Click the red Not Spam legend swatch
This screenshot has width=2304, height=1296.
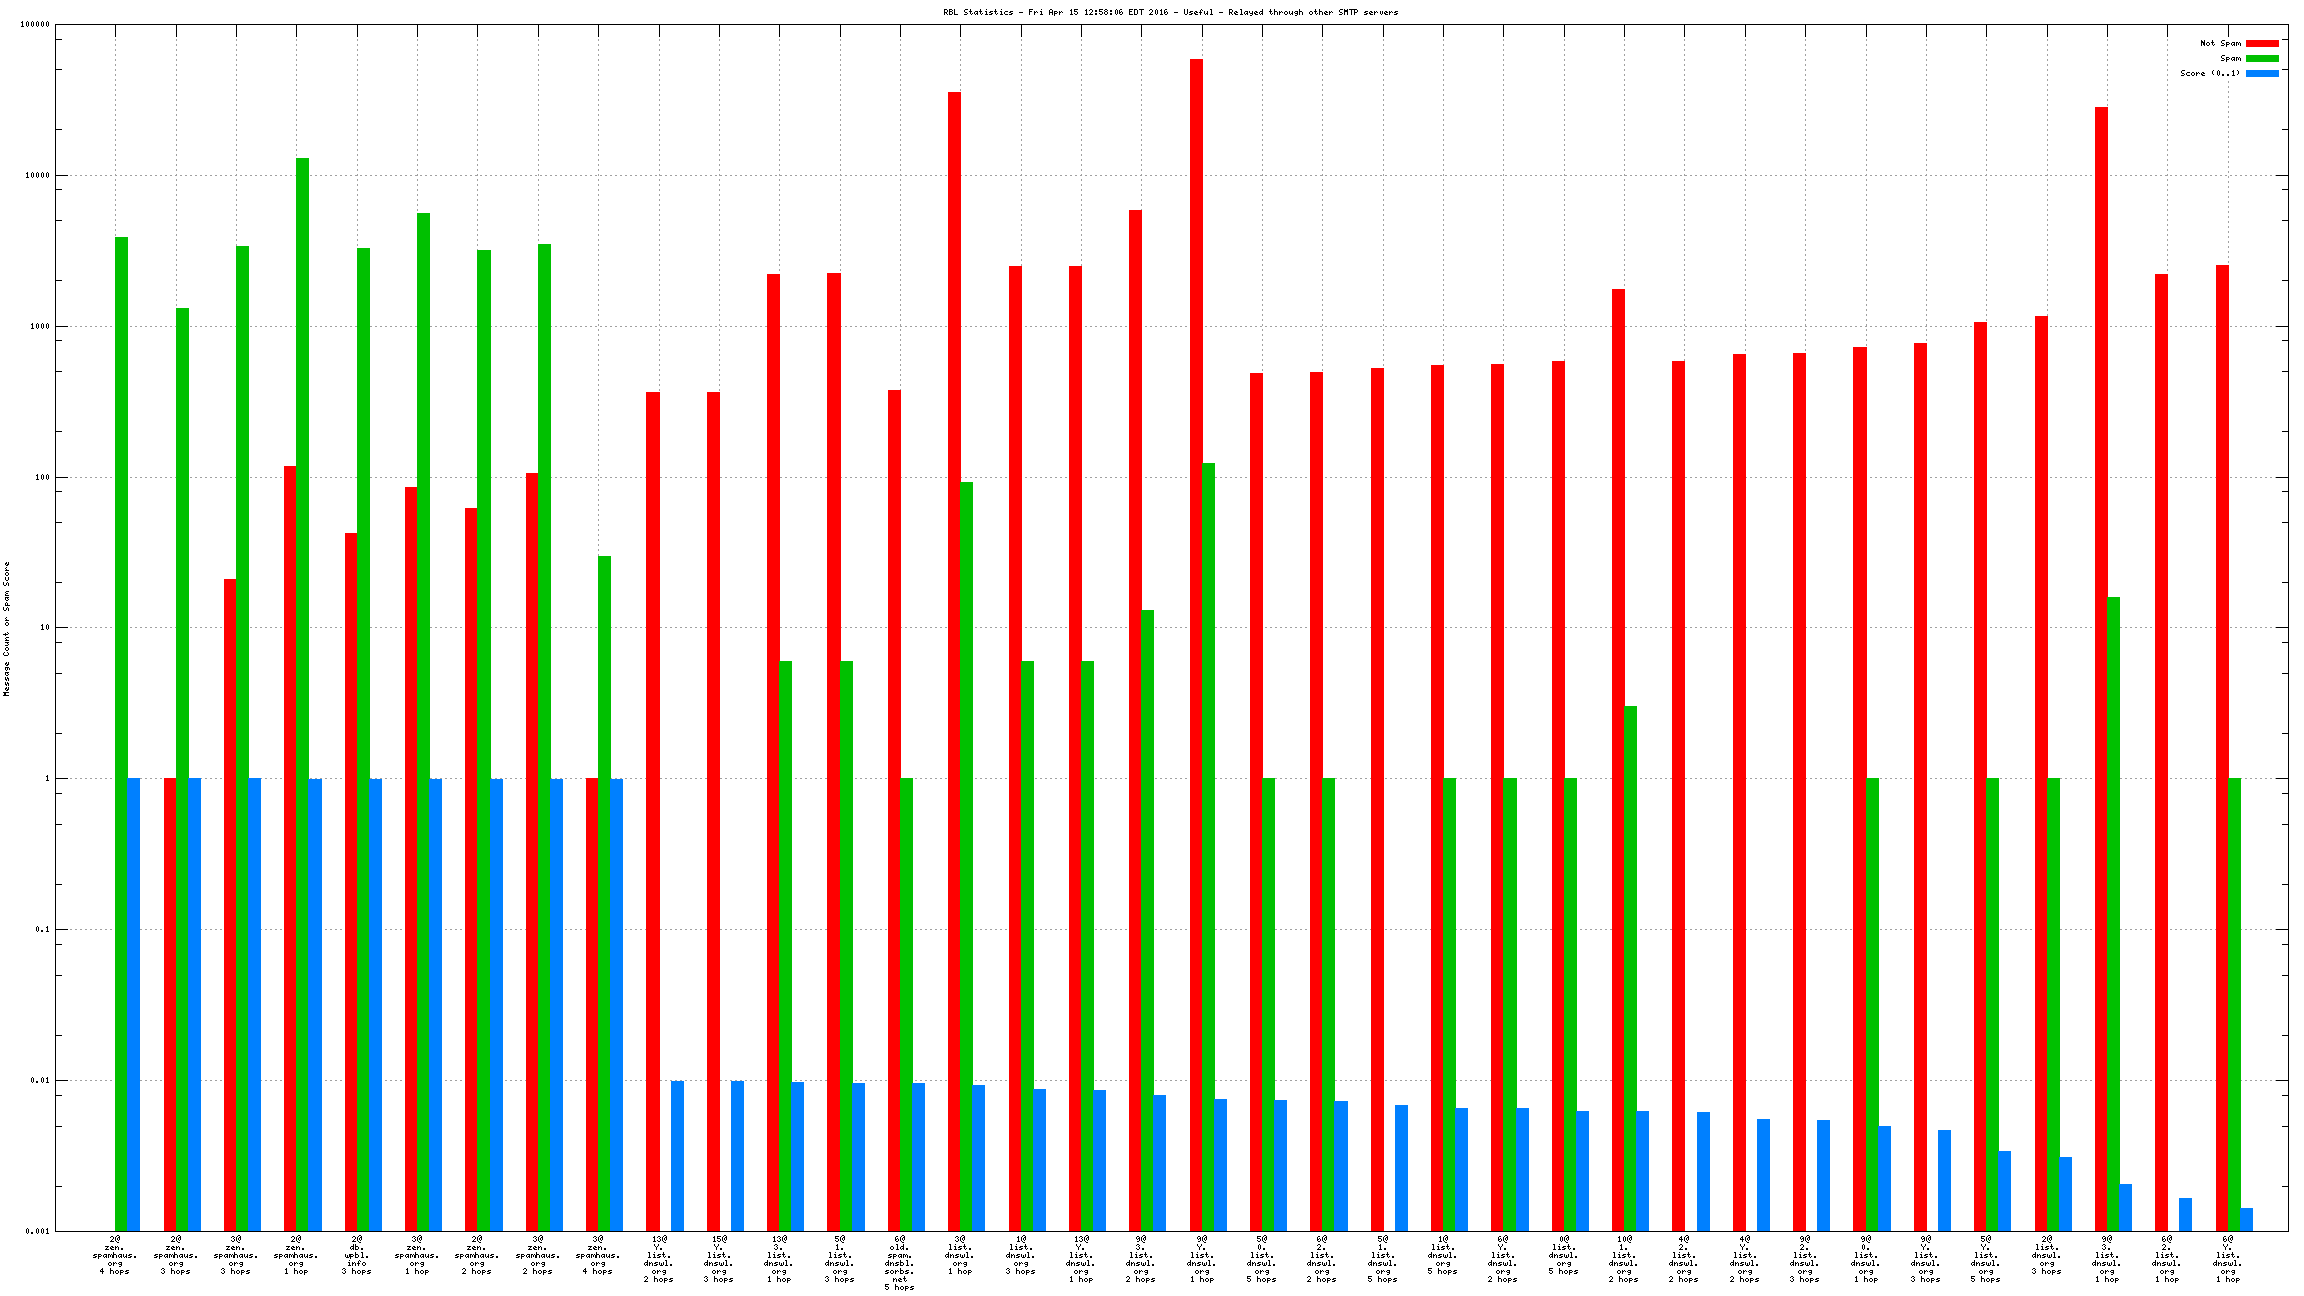[2262, 43]
